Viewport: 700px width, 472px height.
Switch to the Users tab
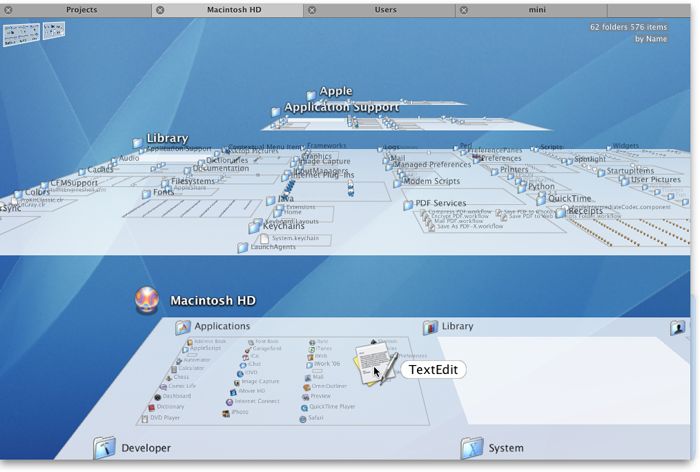click(x=385, y=9)
